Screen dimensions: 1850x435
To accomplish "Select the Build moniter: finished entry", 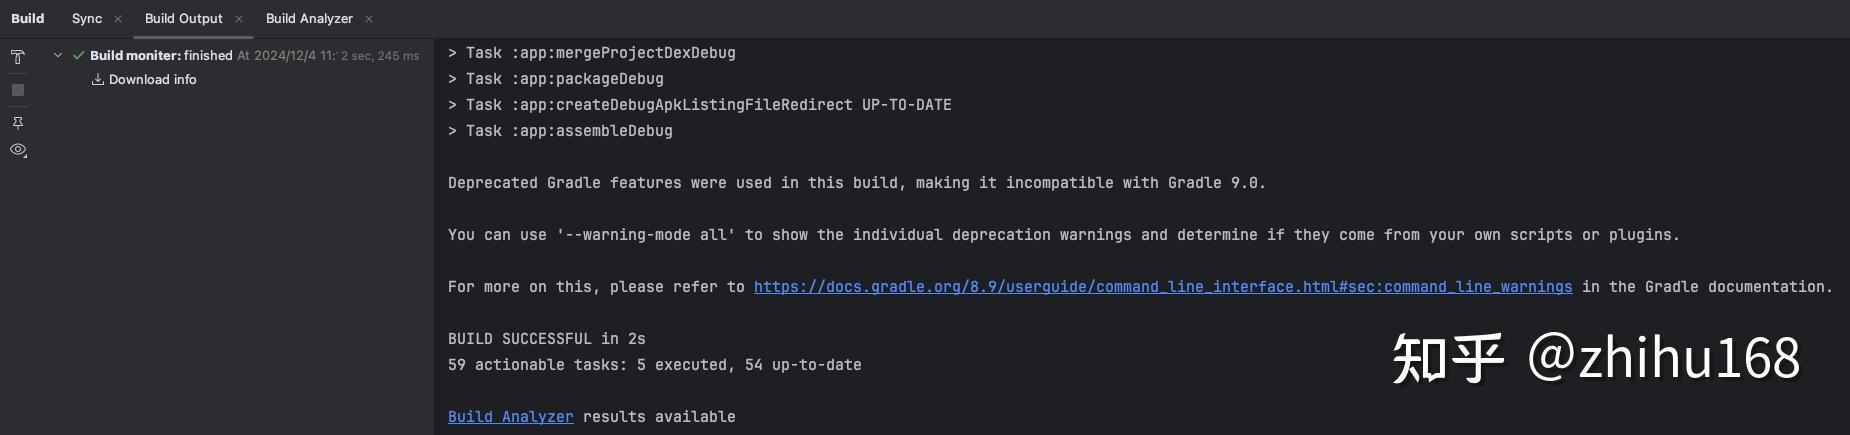I will (161, 56).
